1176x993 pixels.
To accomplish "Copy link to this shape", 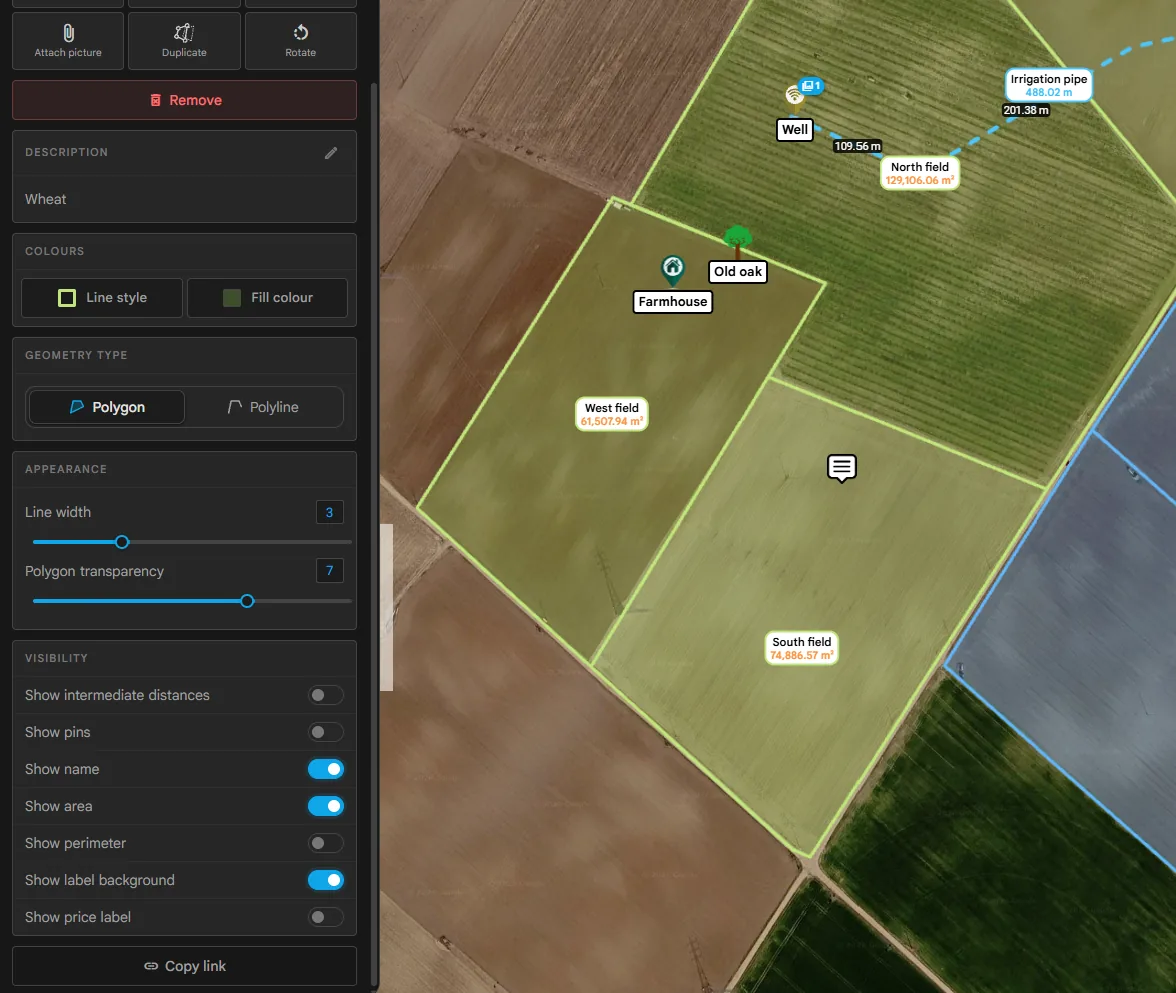I will pyautogui.click(x=184, y=966).
